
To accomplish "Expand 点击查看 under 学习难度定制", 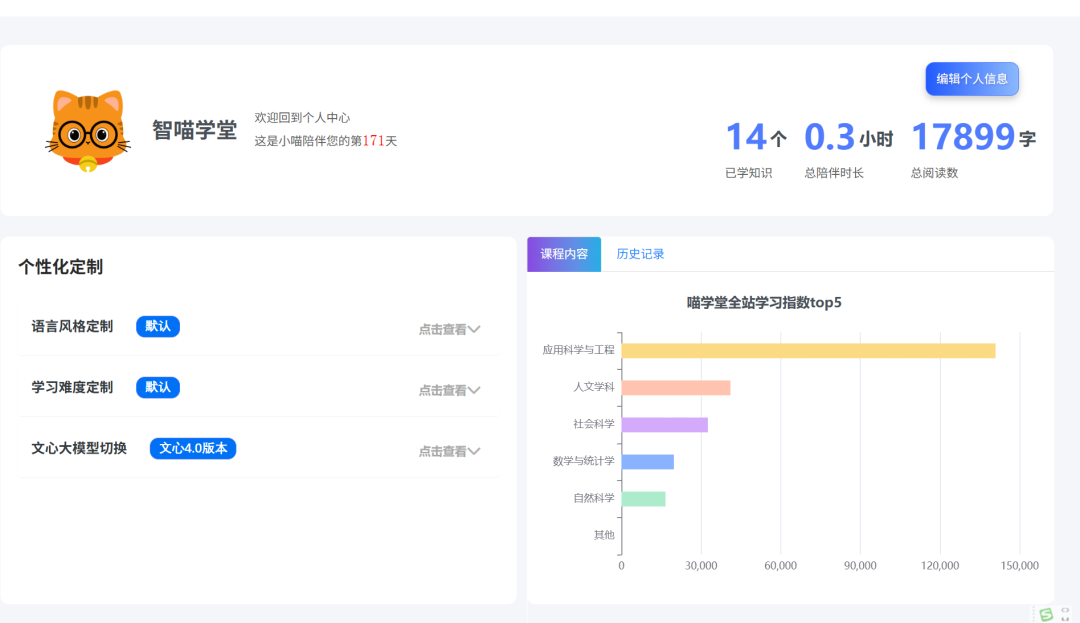I will [x=449, y=390].
